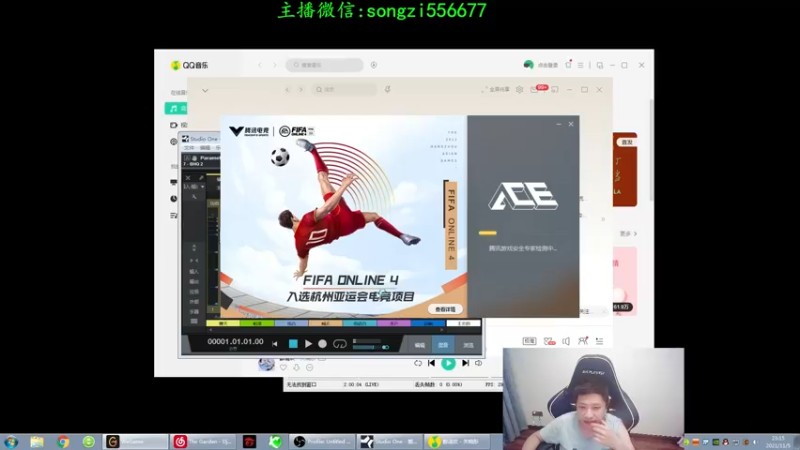Click the speaker icon in the bottom bar

coord(566,341)
